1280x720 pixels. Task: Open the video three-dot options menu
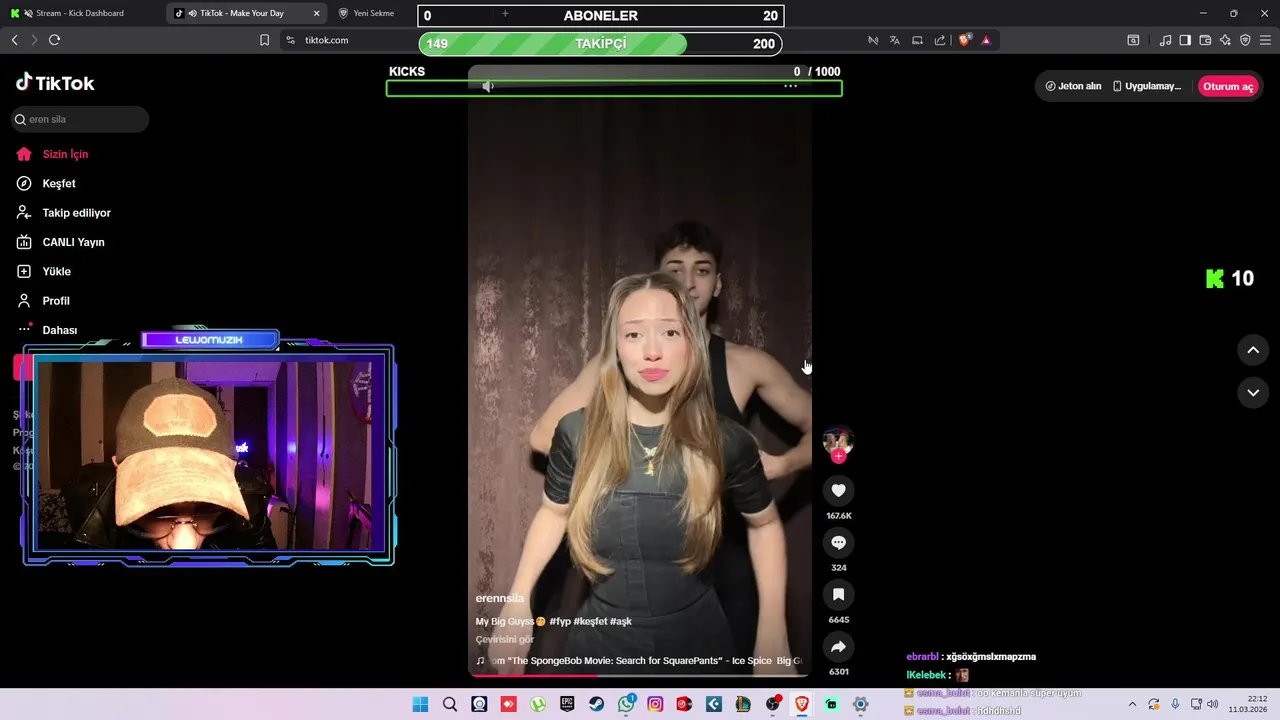click(x=790, y=86)
